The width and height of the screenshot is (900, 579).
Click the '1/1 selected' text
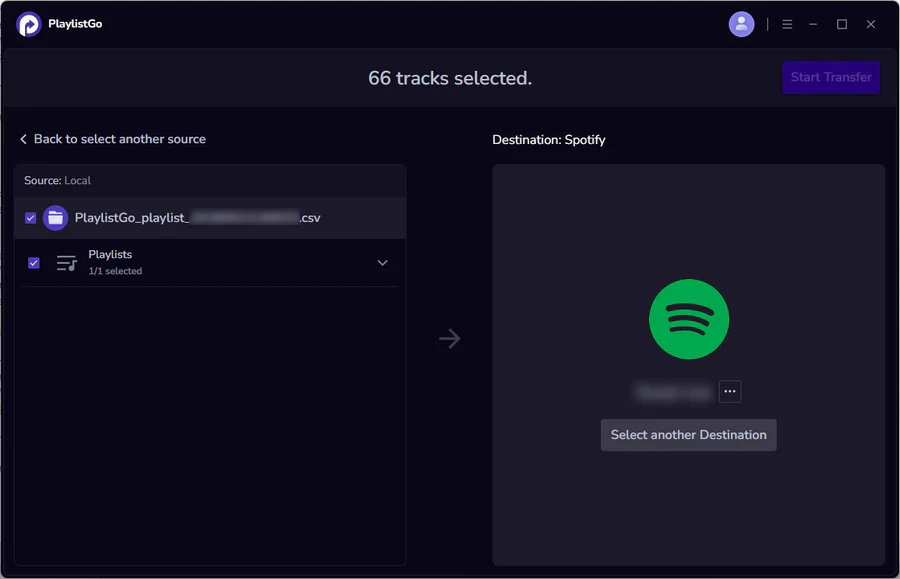coord(115,271)
